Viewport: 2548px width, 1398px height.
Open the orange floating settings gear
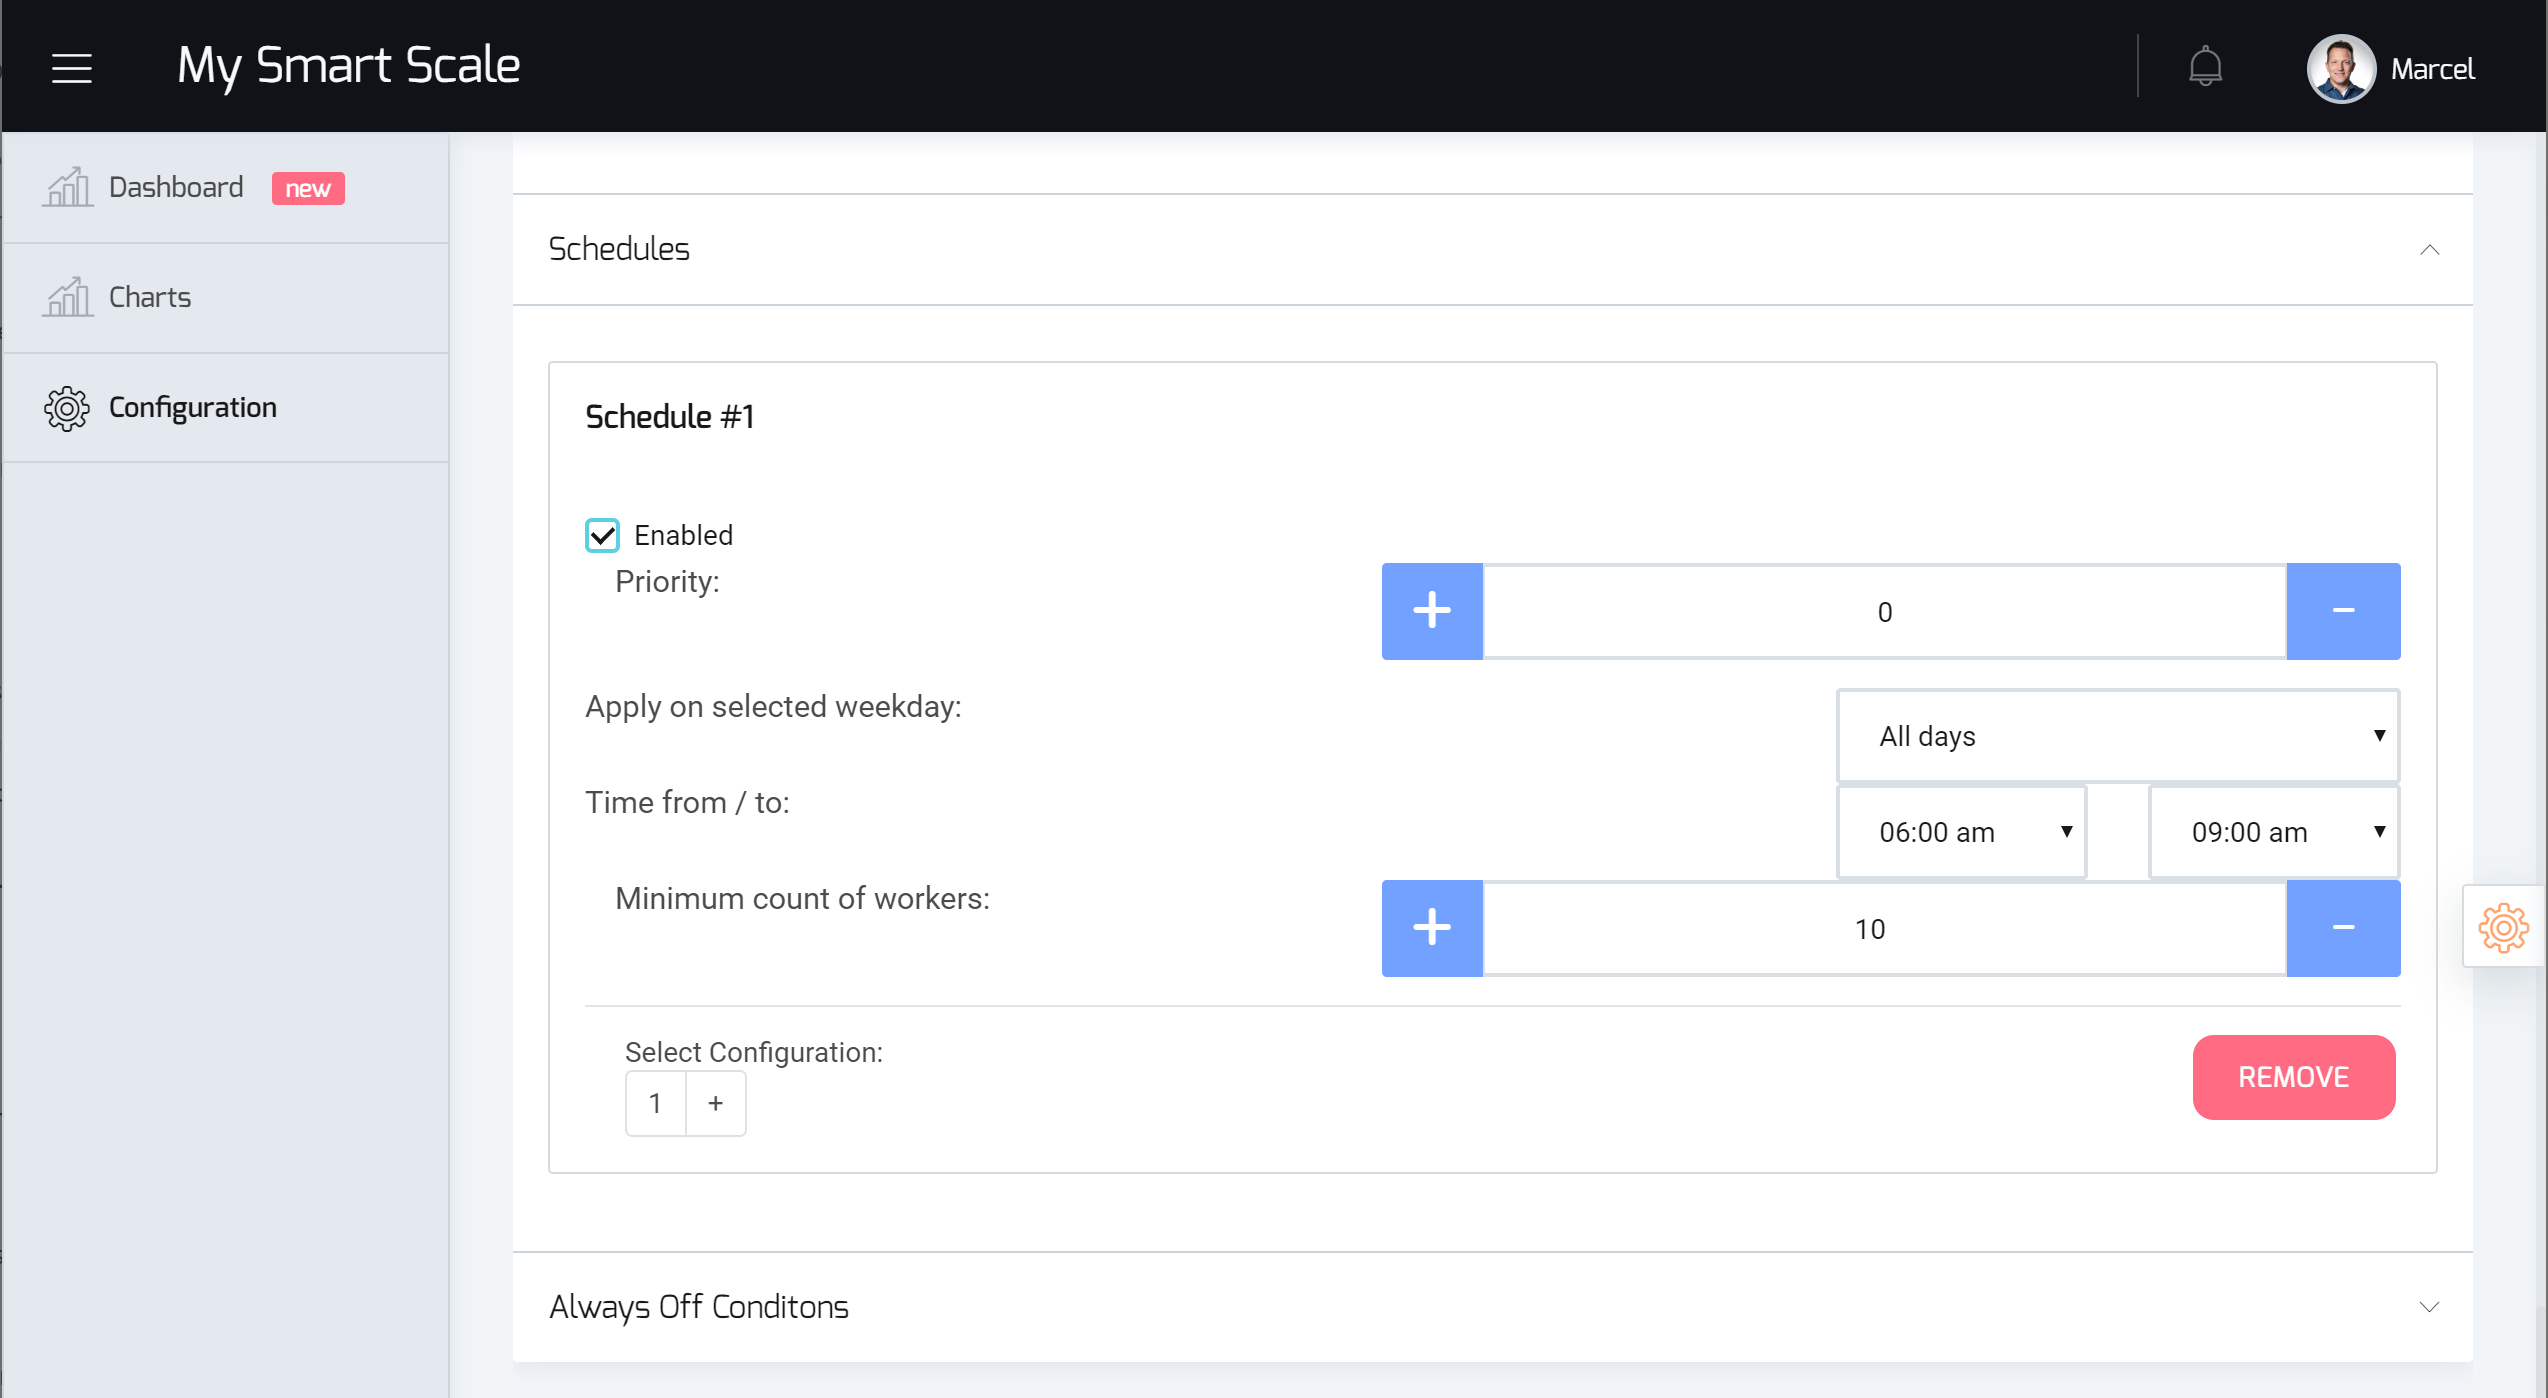point(2503,927)
